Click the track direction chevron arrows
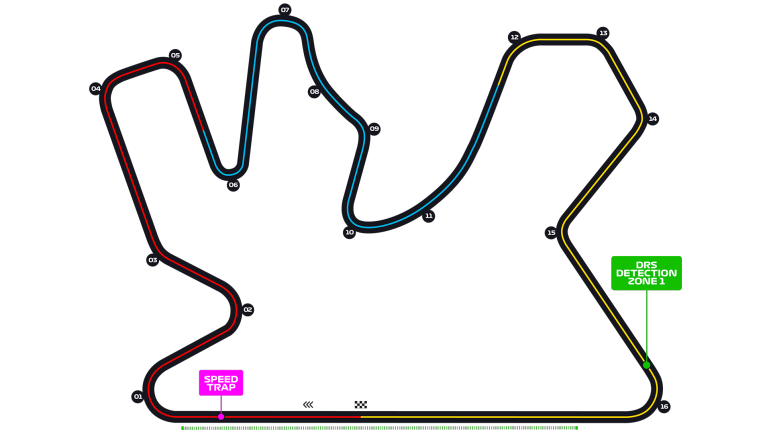 [x=308, y=405]
